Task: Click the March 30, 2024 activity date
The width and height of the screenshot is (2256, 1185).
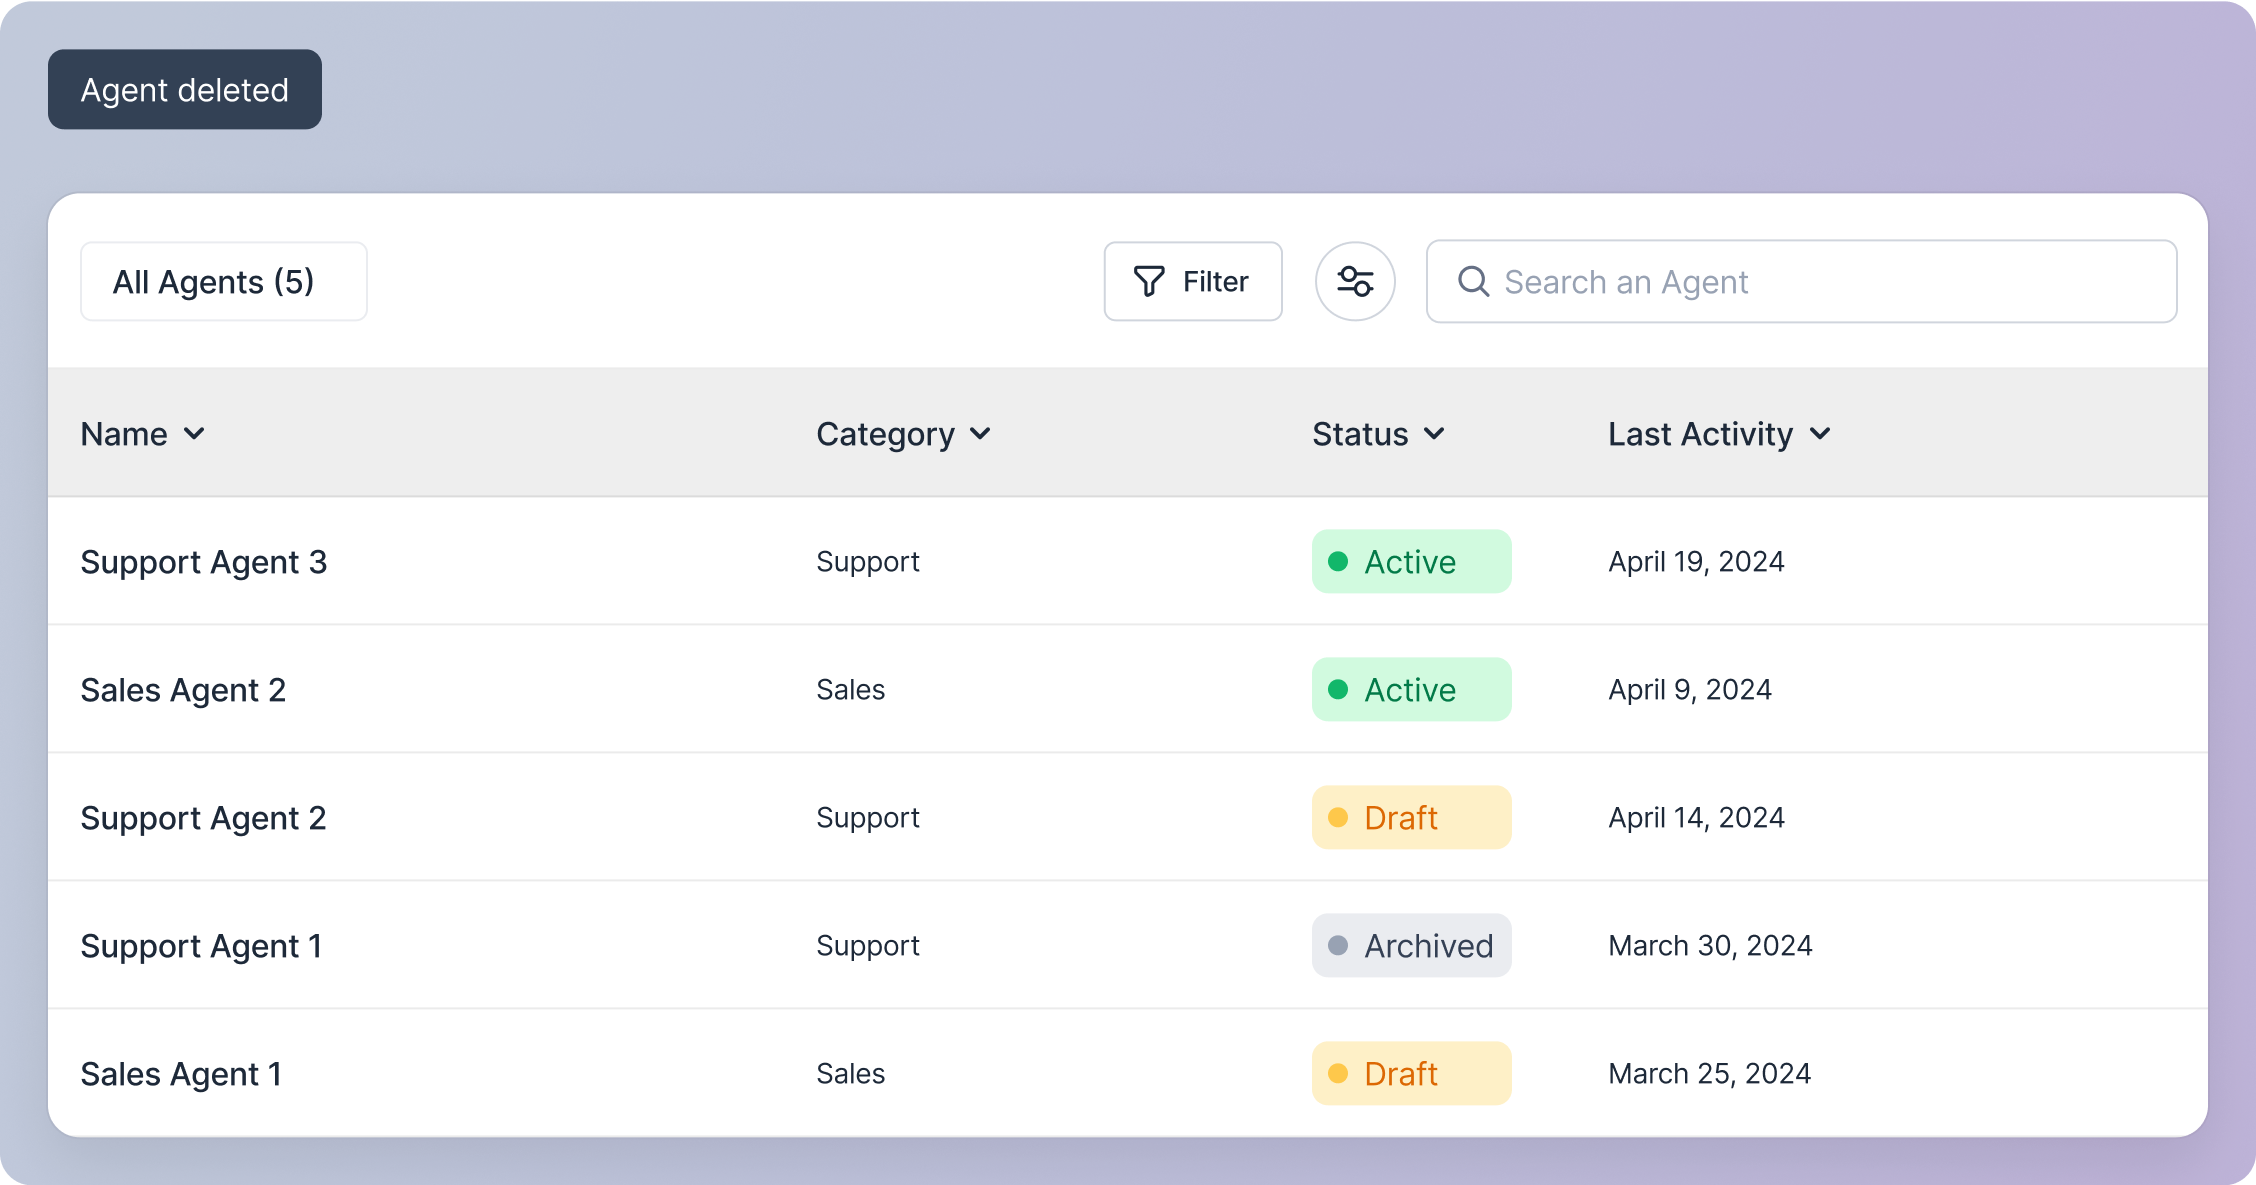Action: (x=1710, y=946)
